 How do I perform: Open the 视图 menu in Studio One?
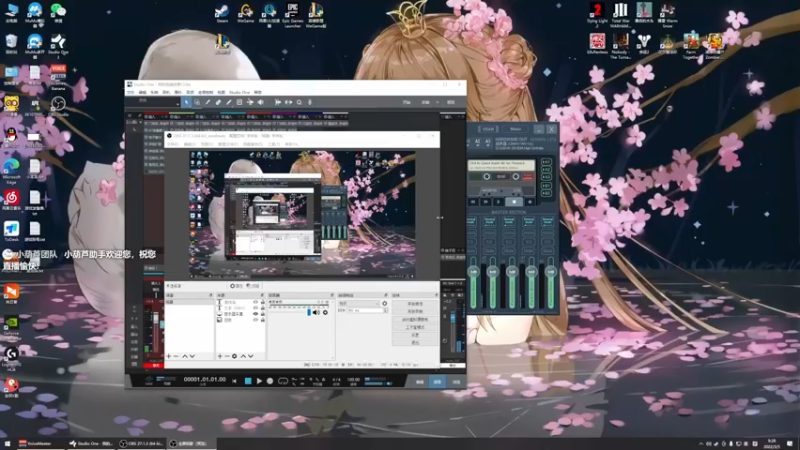(x=221, y=92)
